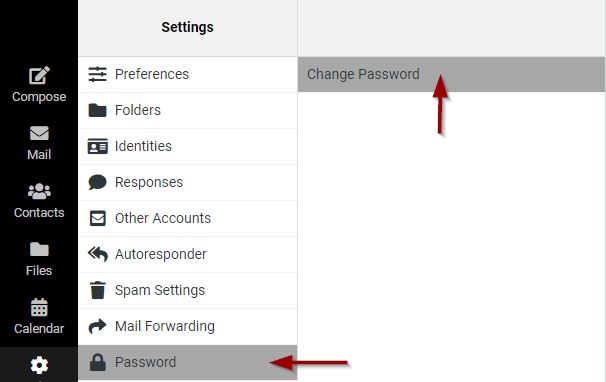This screenshot has height=382, width=606.
Task: Click the Password padlock icon
Action: [97, 362]
